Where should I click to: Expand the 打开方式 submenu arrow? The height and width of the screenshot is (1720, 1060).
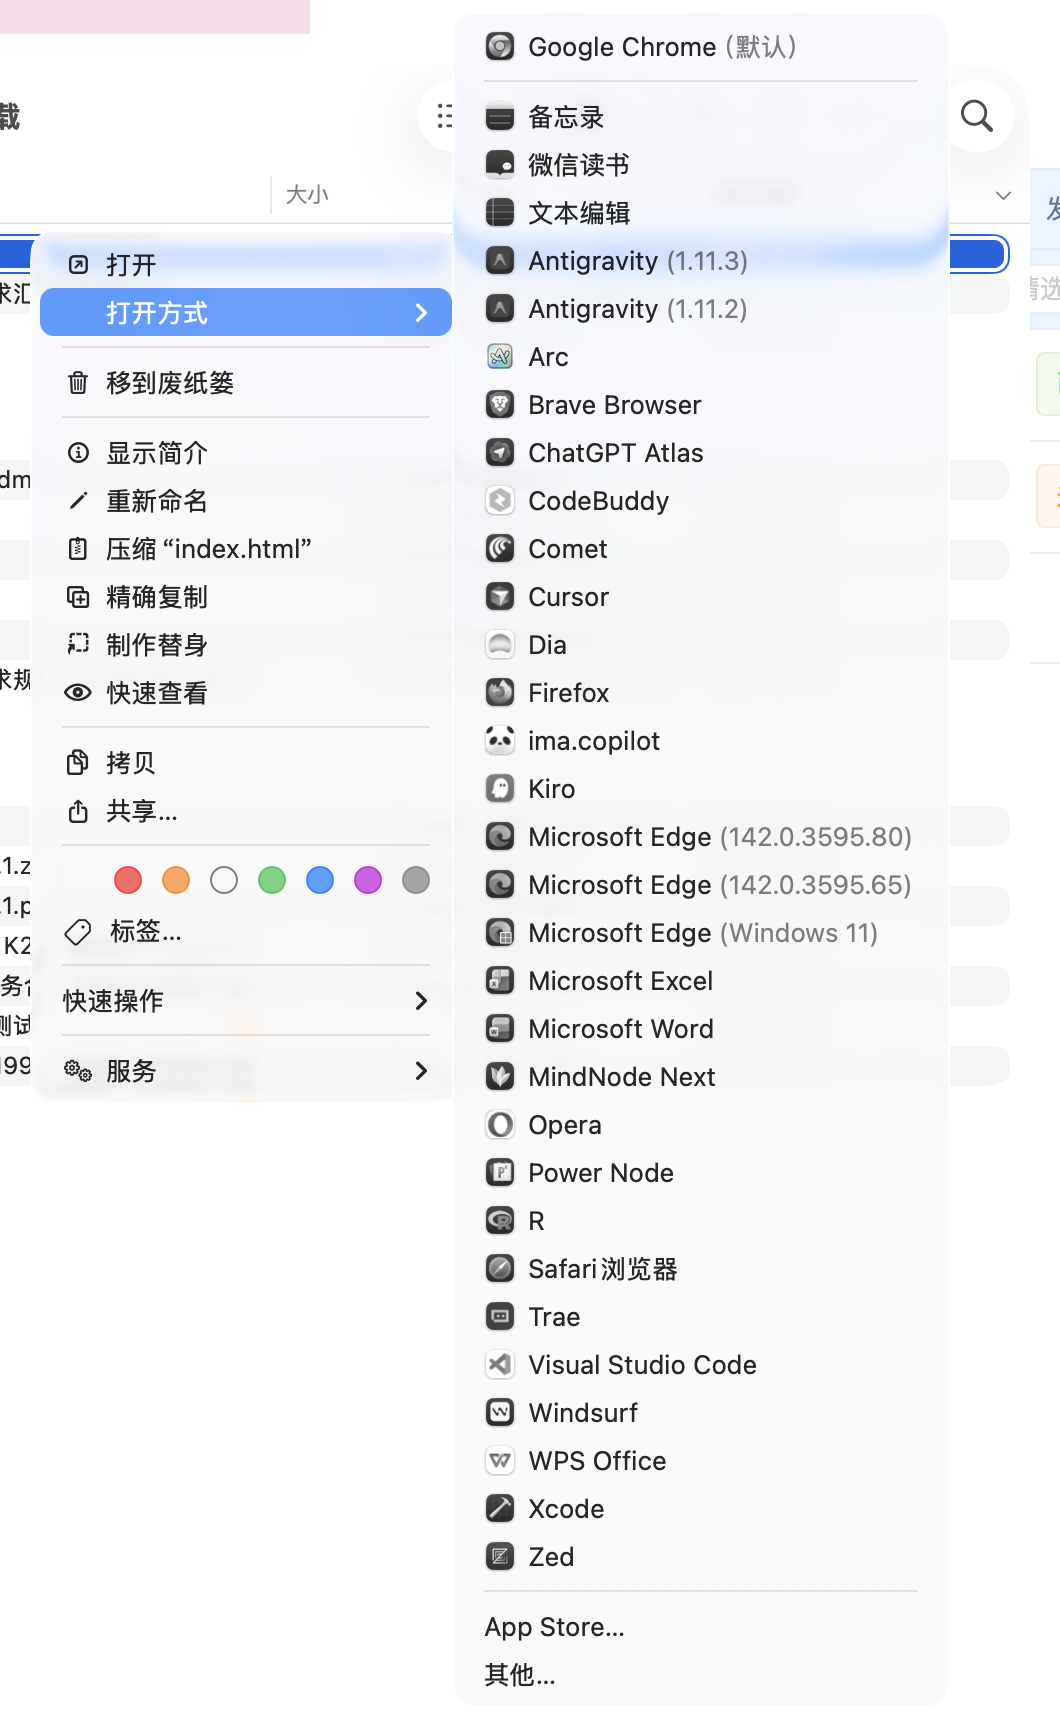421,313
